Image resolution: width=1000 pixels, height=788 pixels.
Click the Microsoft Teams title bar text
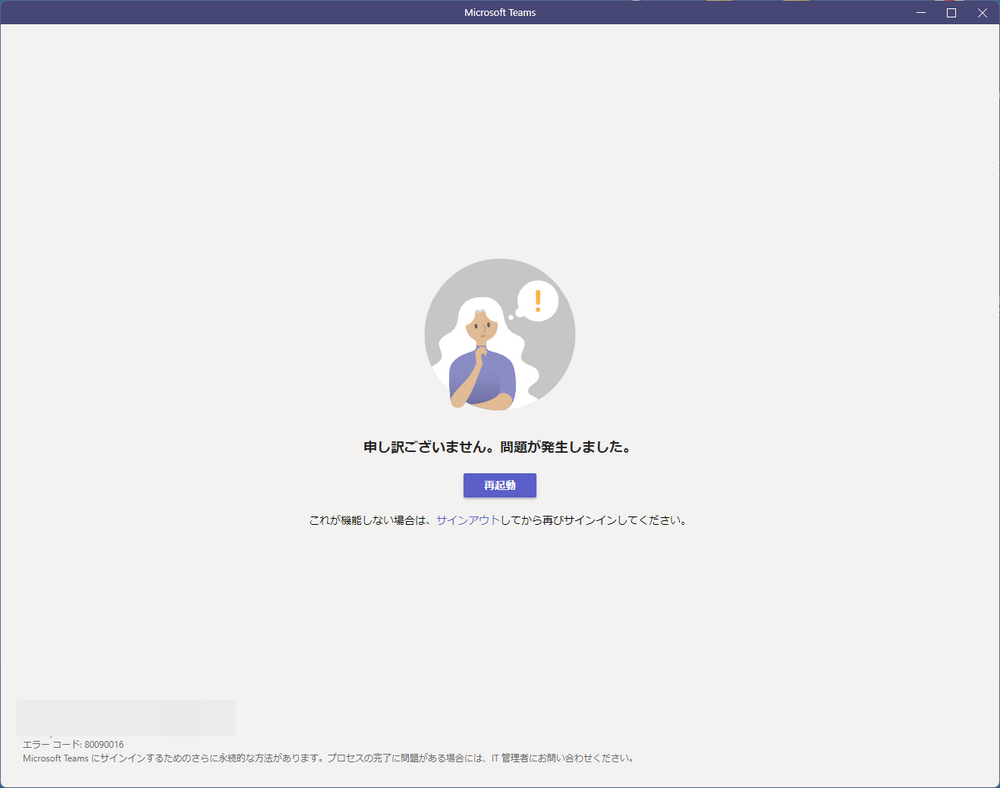point(500,12)
